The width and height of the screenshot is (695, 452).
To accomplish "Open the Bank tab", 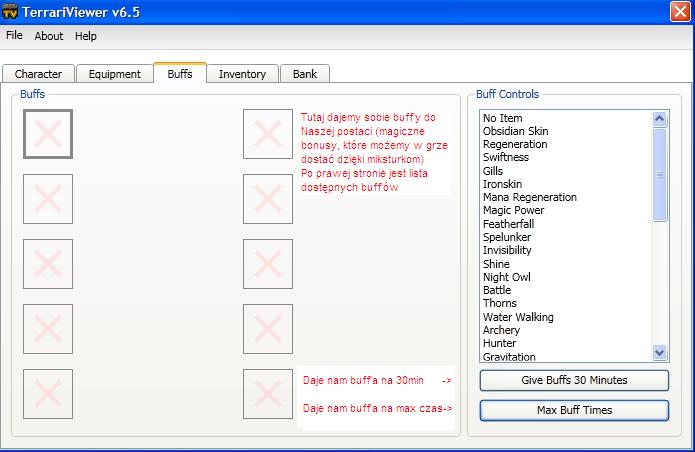I will pos(305,74).
